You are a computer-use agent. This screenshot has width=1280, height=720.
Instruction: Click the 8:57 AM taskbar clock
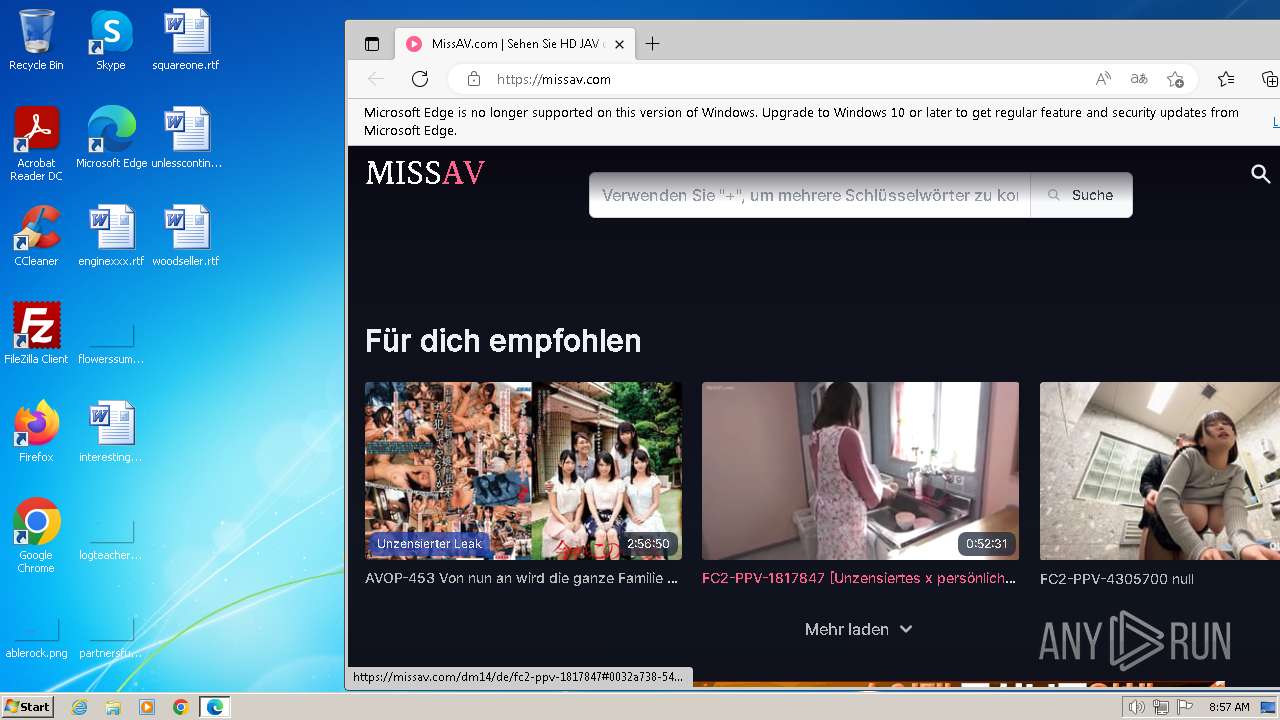click(1229, 707)
